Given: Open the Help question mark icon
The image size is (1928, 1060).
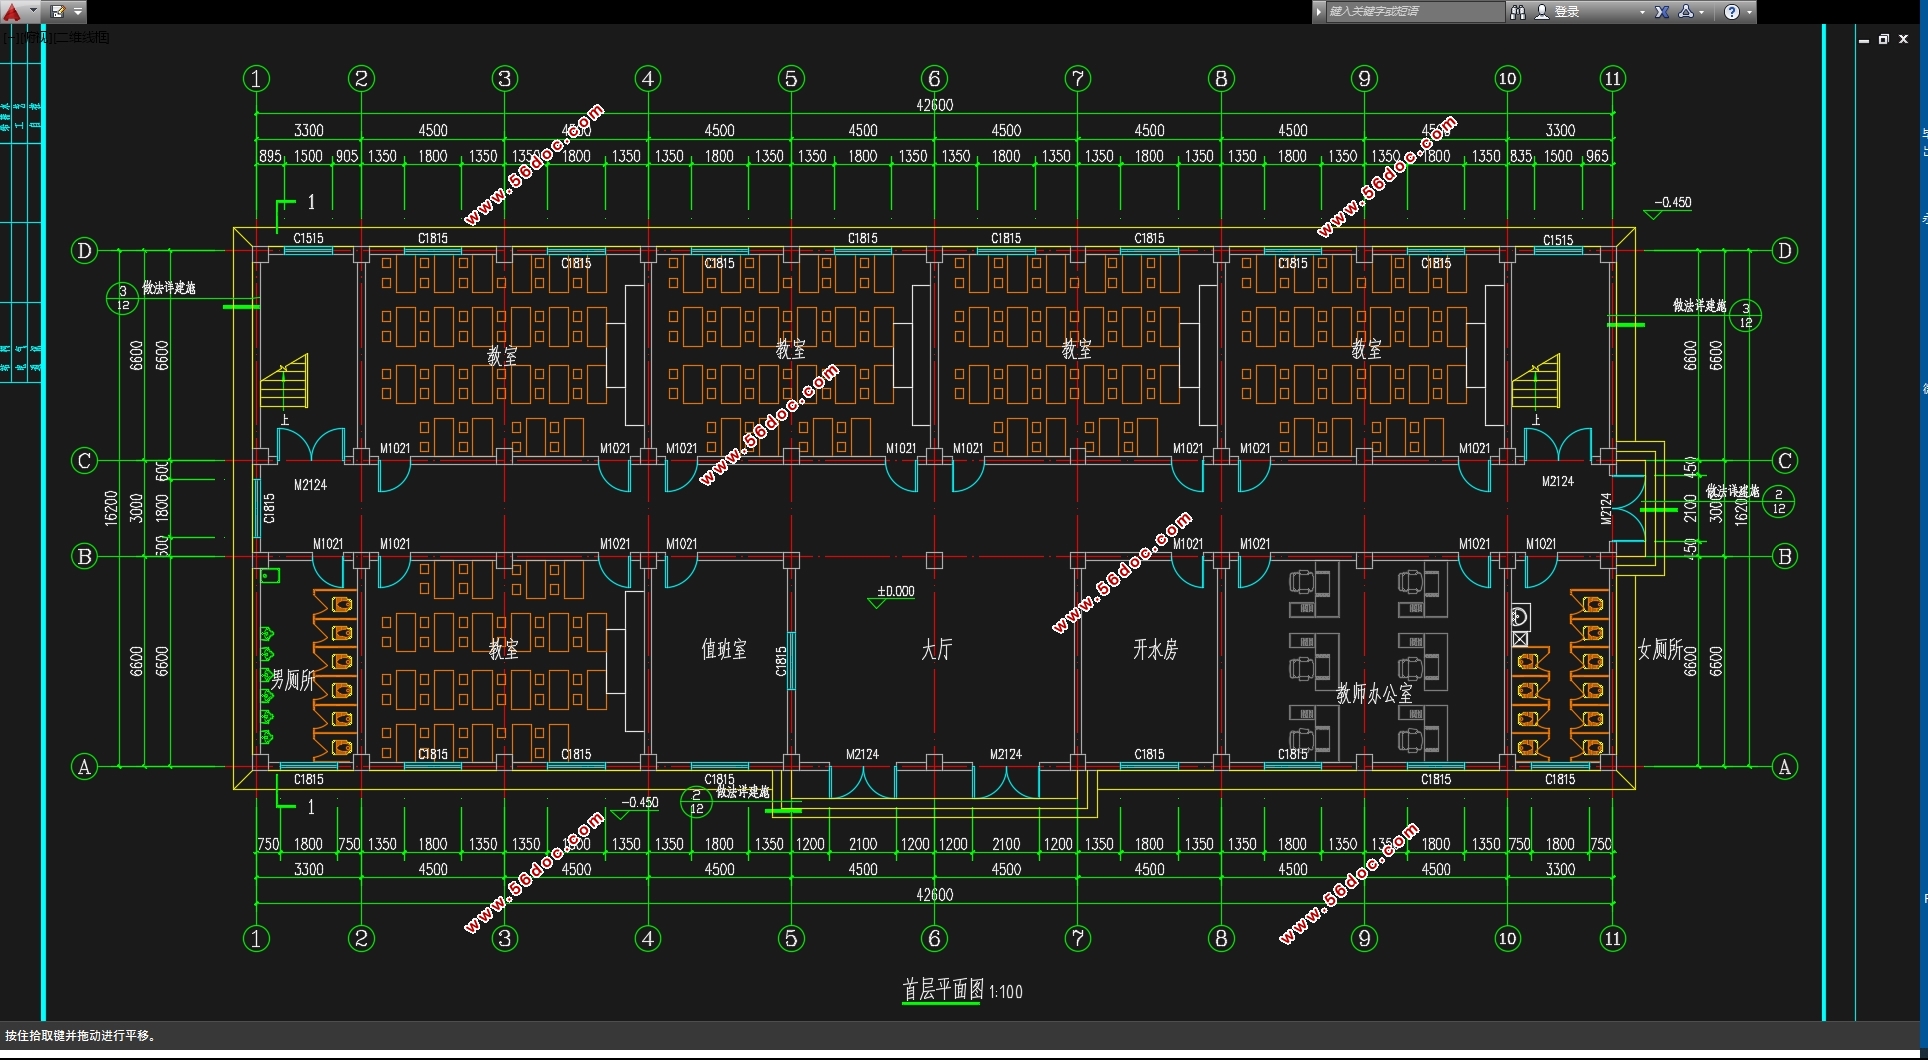Looking at the screenshot, I should (1732, 11).
